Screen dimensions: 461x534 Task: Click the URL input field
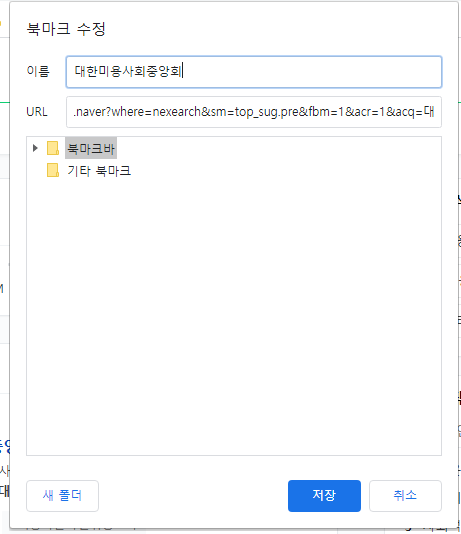coord(254,112)
